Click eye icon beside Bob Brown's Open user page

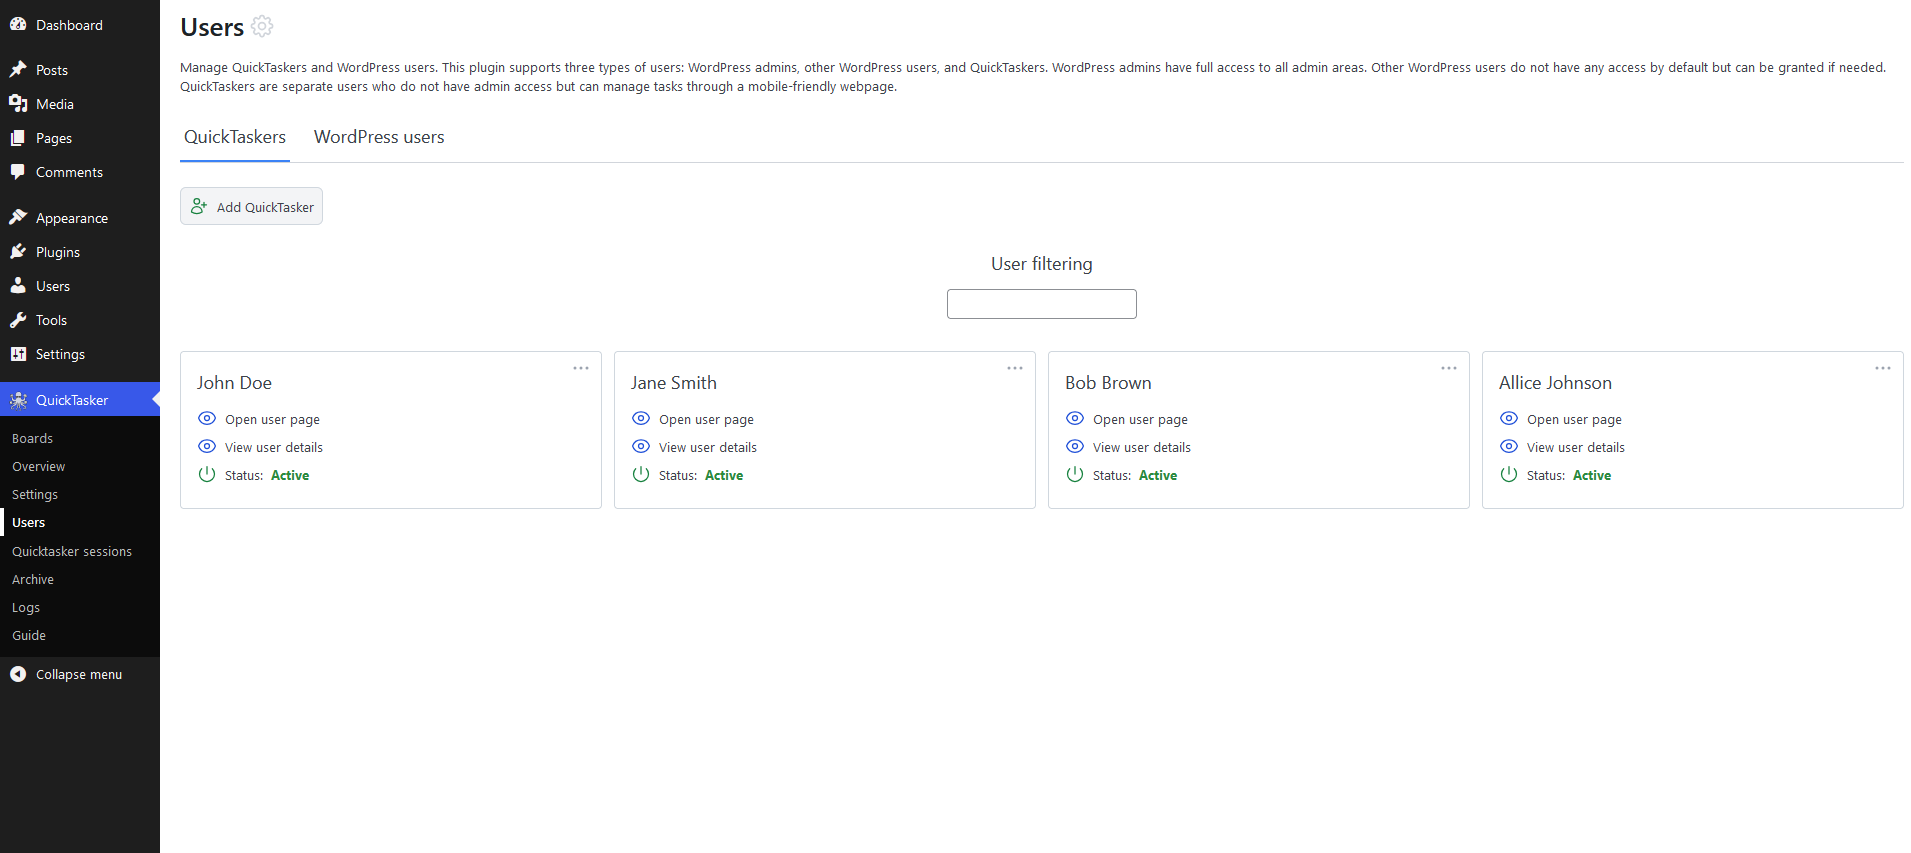point(1075,418)
